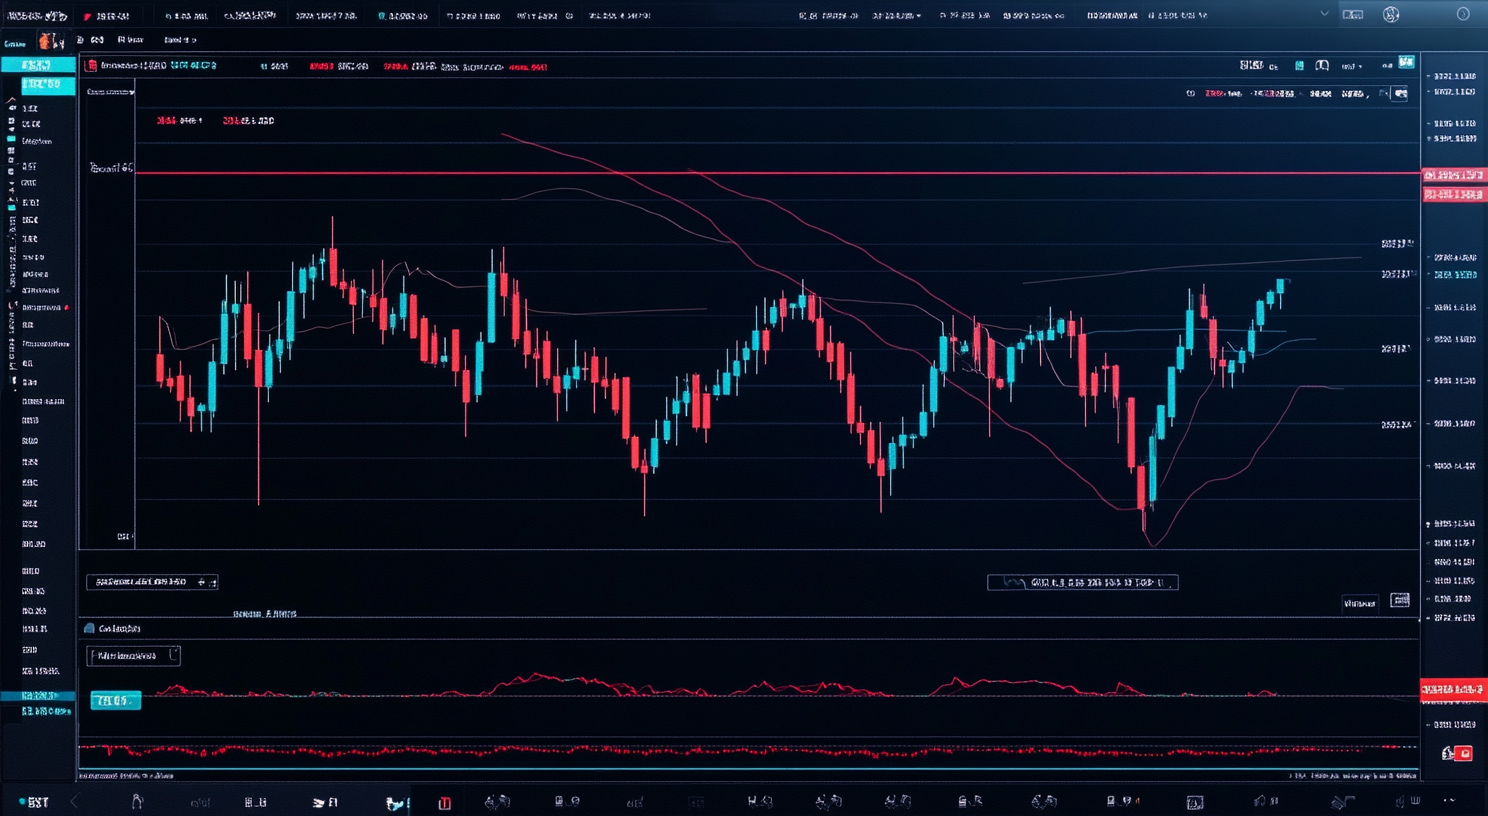Click the BST label in the bottom-left corner
This screenshot has height=816, width=1488.
pyautogui.click(x=37, y=802)
